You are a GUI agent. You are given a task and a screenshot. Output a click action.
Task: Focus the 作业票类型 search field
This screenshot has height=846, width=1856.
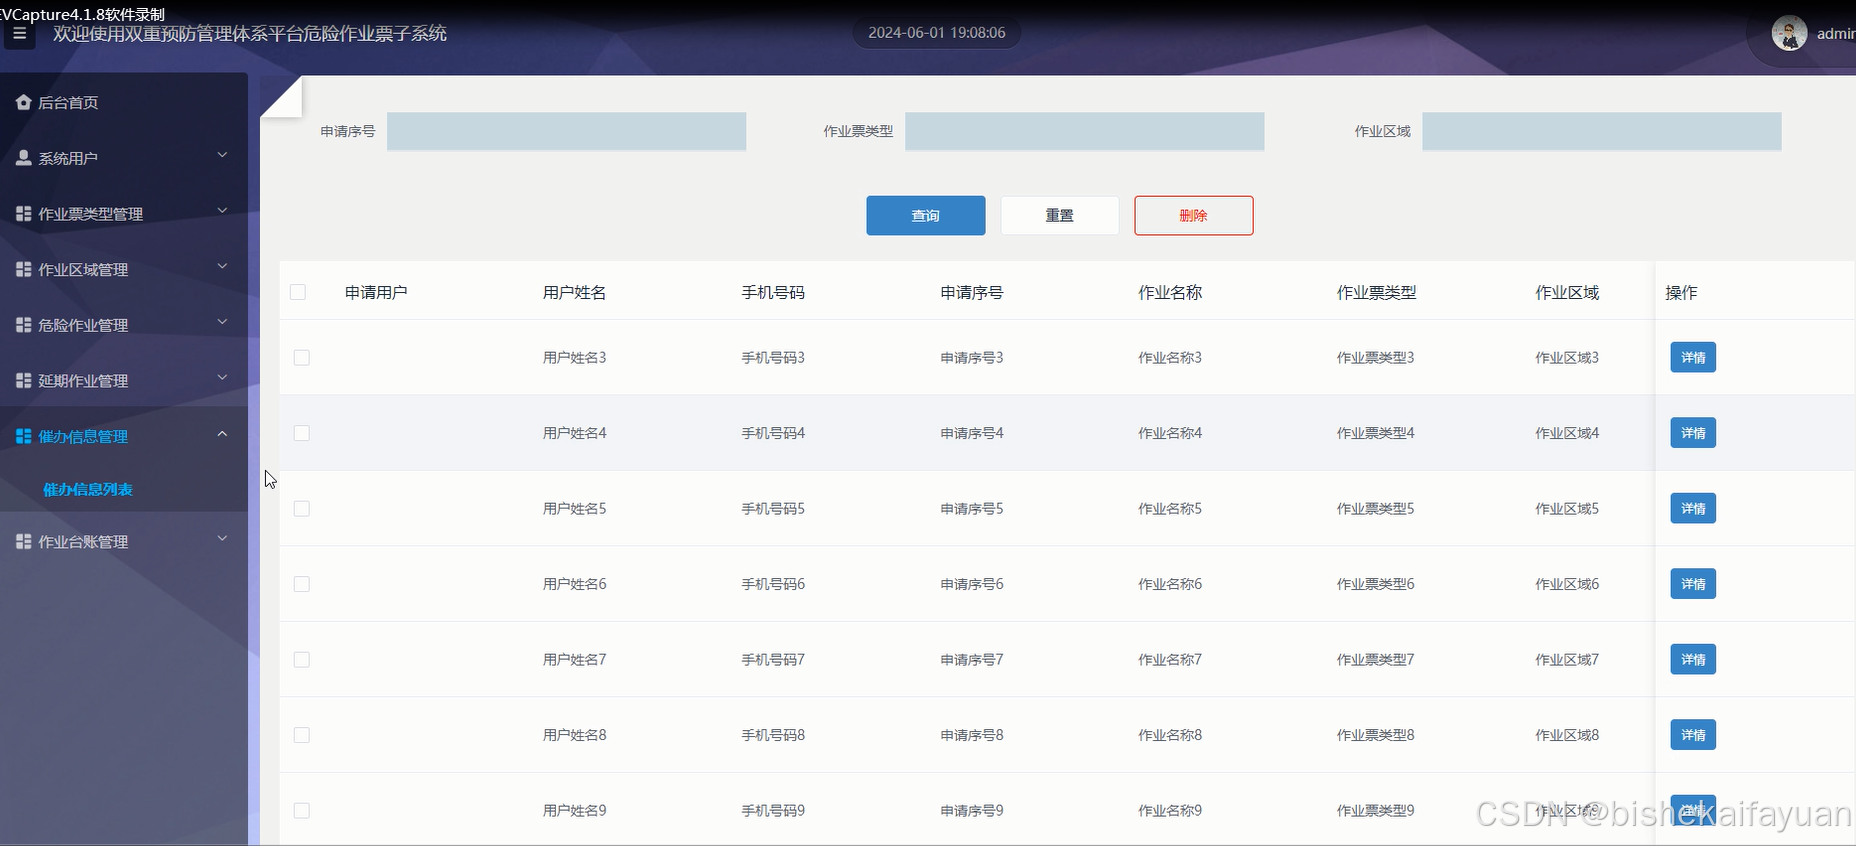tap(1084, 131)
